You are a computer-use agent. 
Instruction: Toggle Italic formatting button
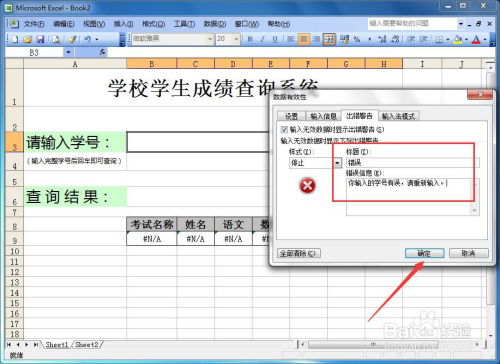click(262, 39)
